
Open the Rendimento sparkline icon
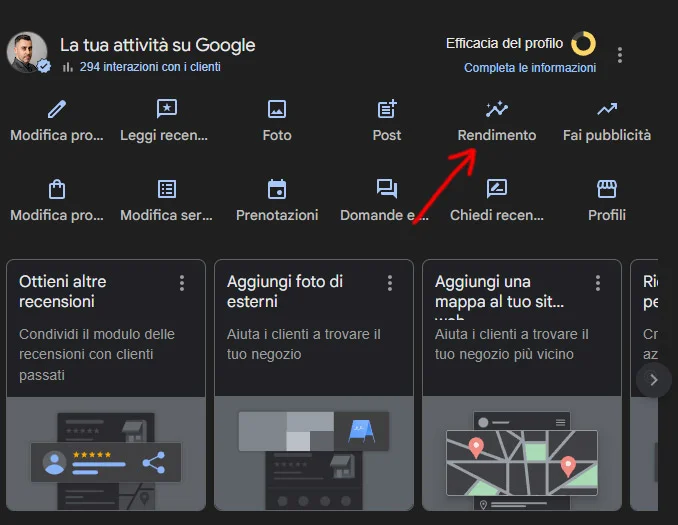497,109
